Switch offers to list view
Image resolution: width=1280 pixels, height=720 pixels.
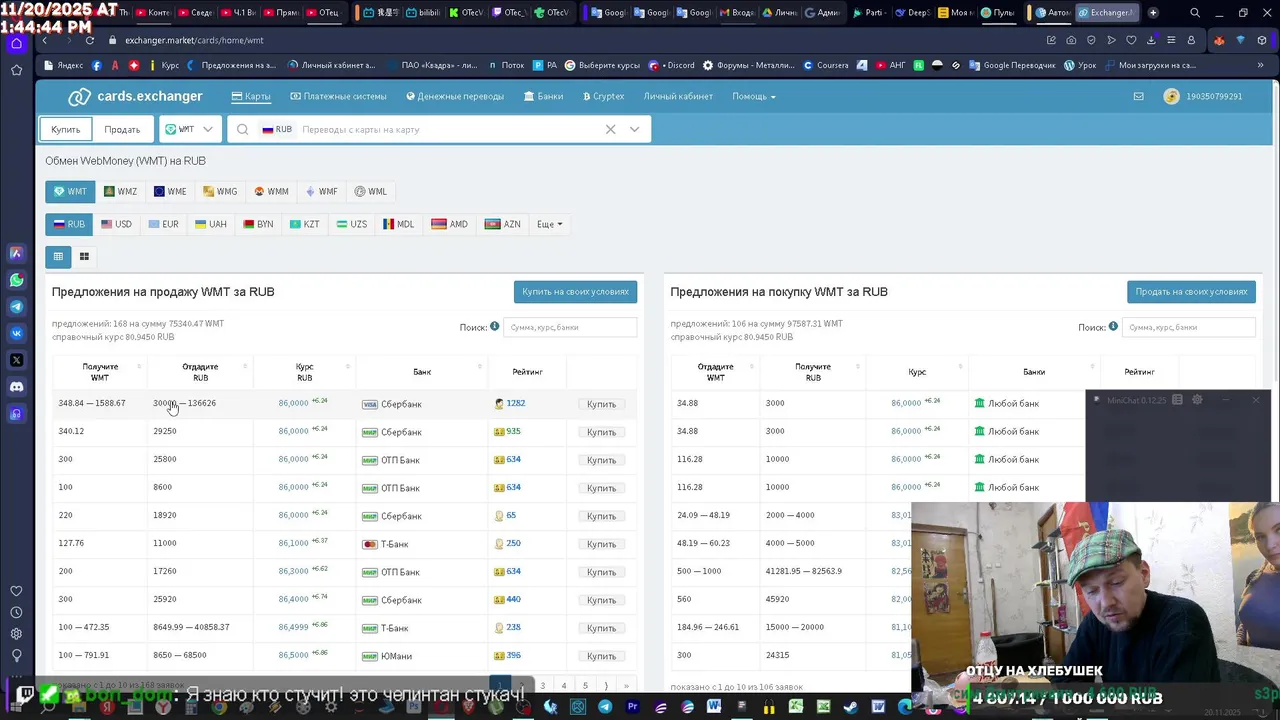[x=58, y=257]
